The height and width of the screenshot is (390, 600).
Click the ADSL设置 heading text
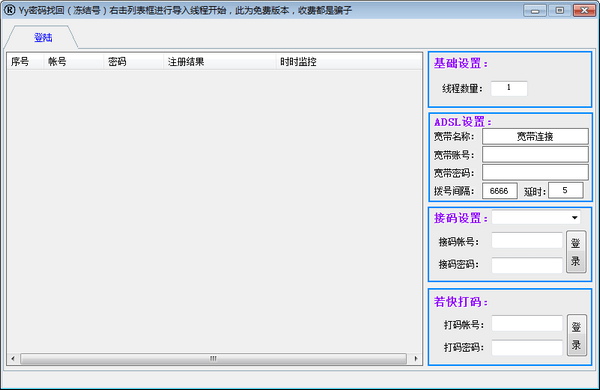pyautogui.click(x=463, y=122)
